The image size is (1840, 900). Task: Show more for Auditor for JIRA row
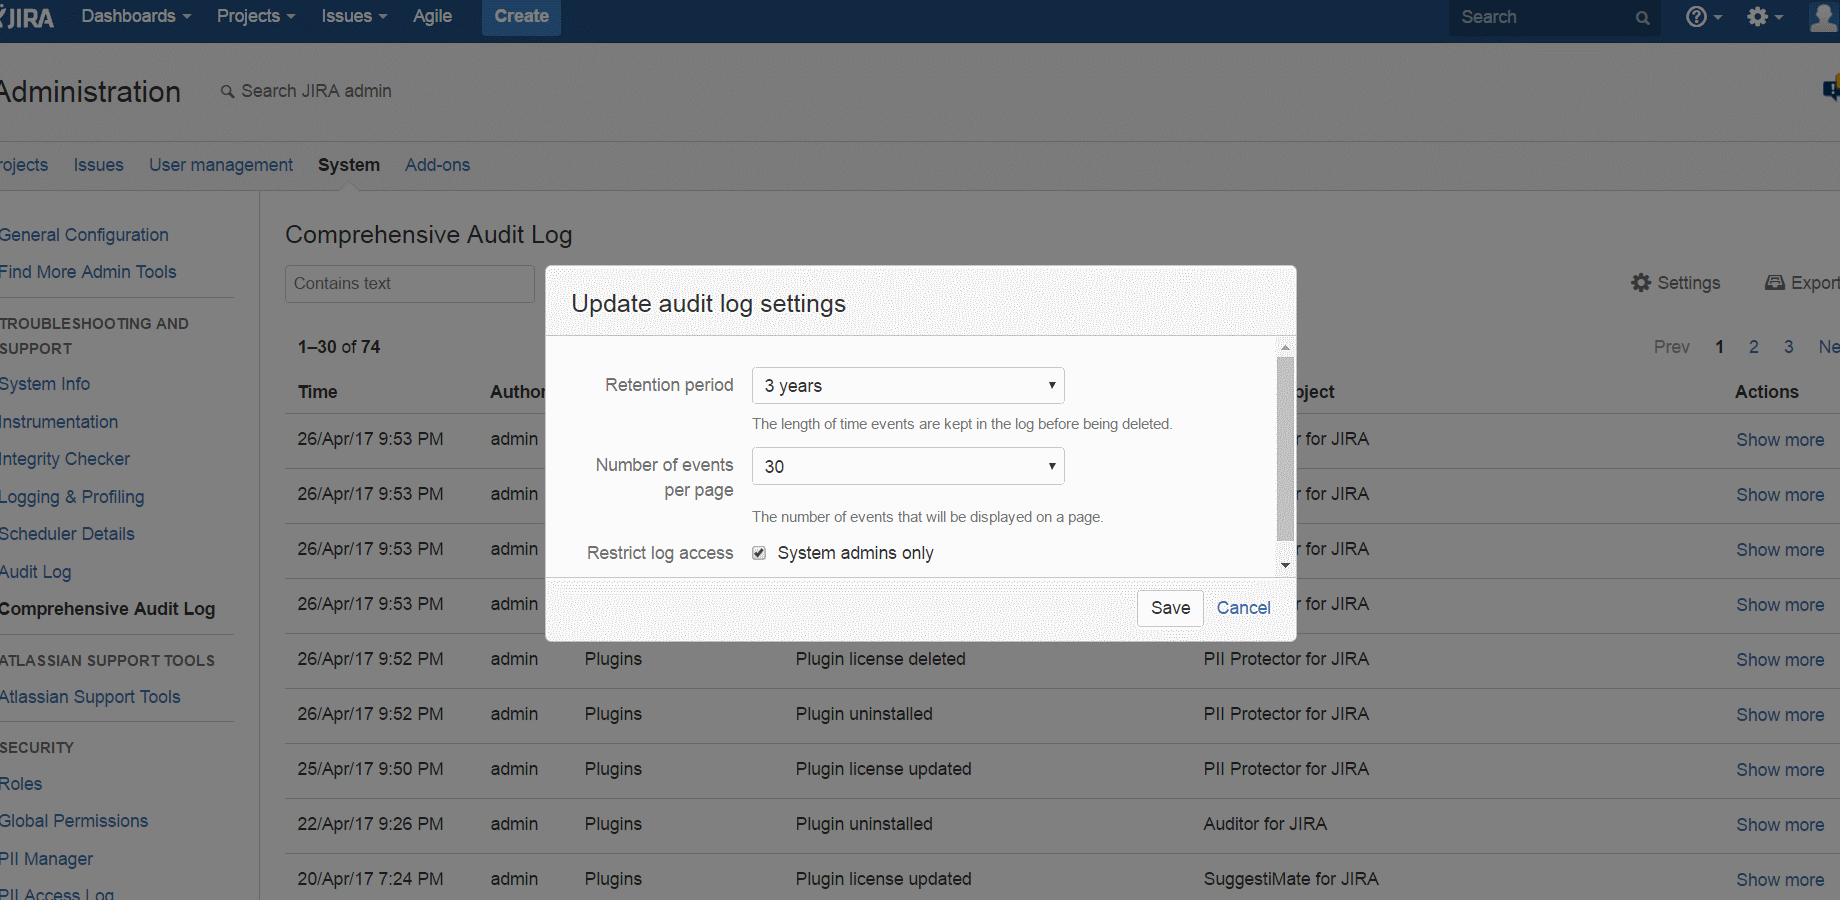pos(1780,825)
